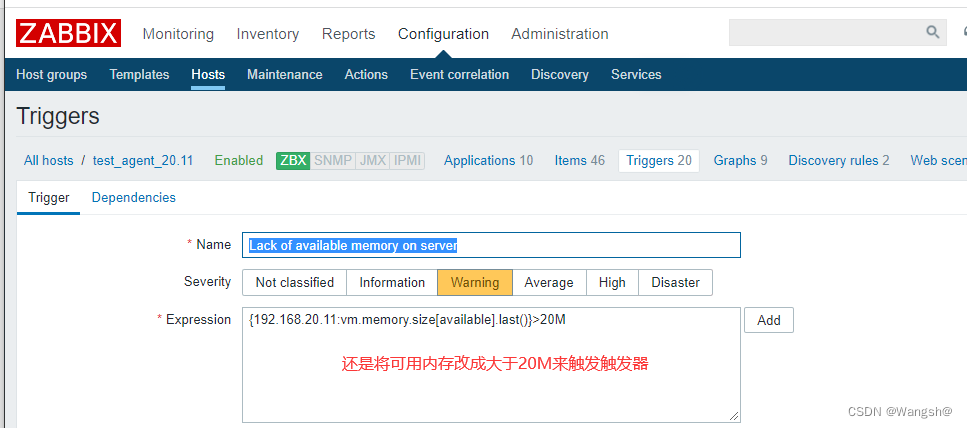Open the Reports menu

coord(348,34)
